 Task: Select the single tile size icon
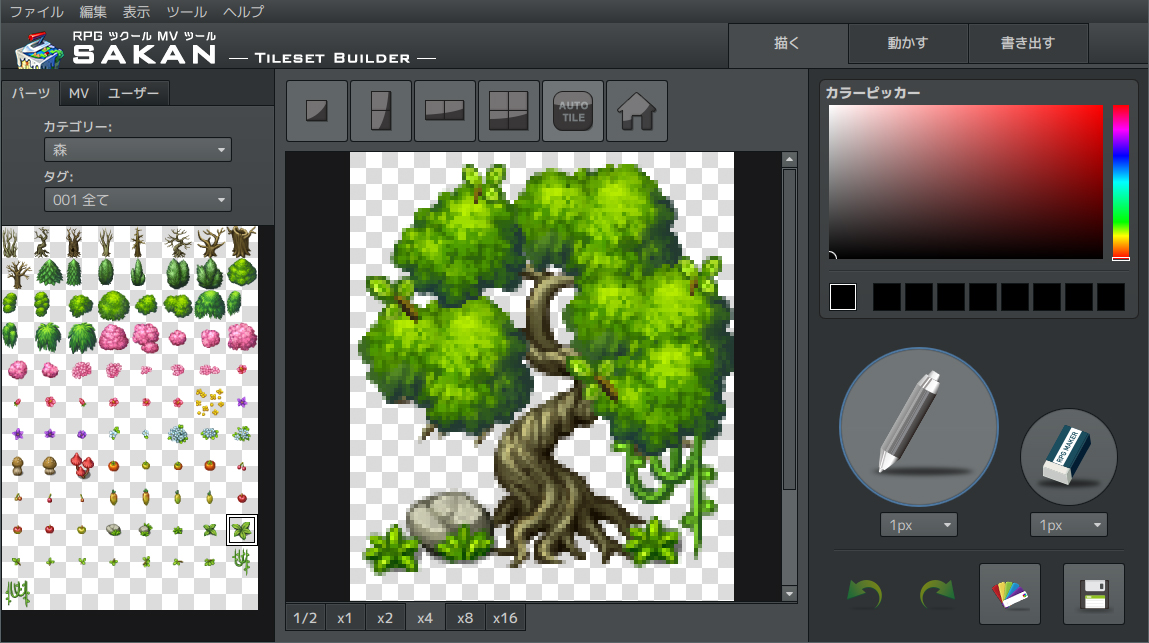317,111
